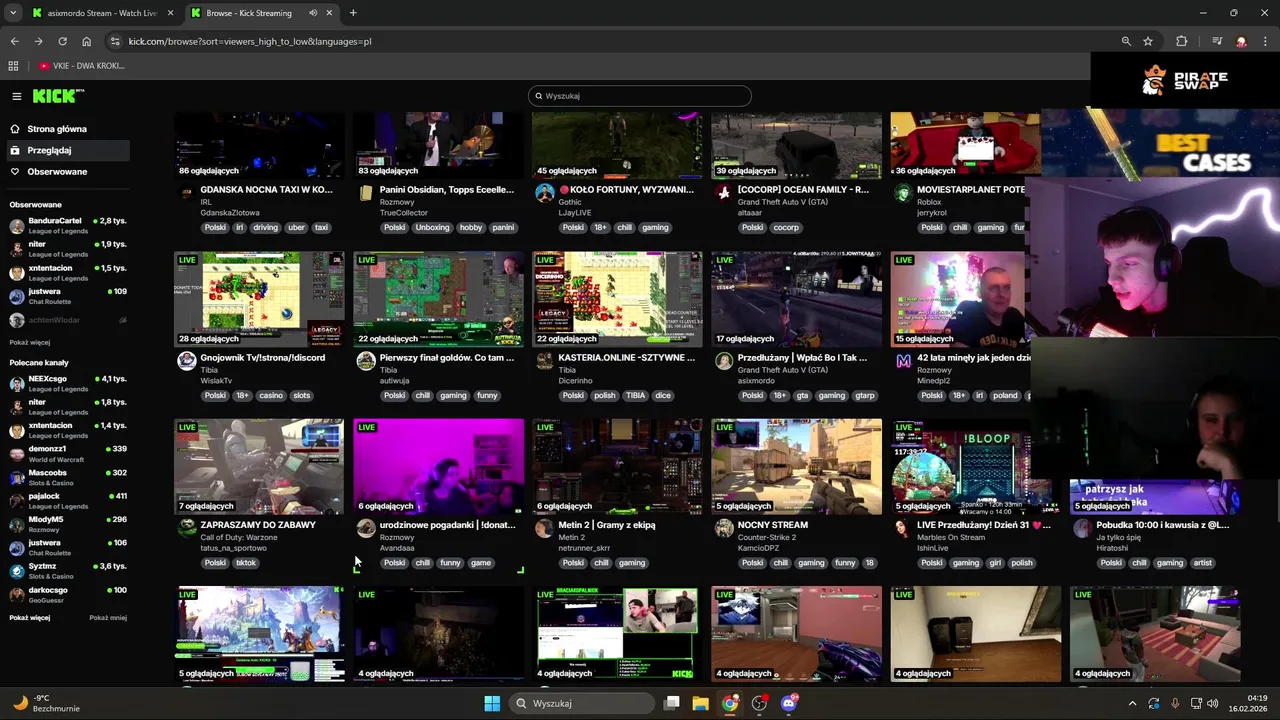Click Unboxing tag under Panini Obsidian
The image size is (1280, 720).
[432, 227]
